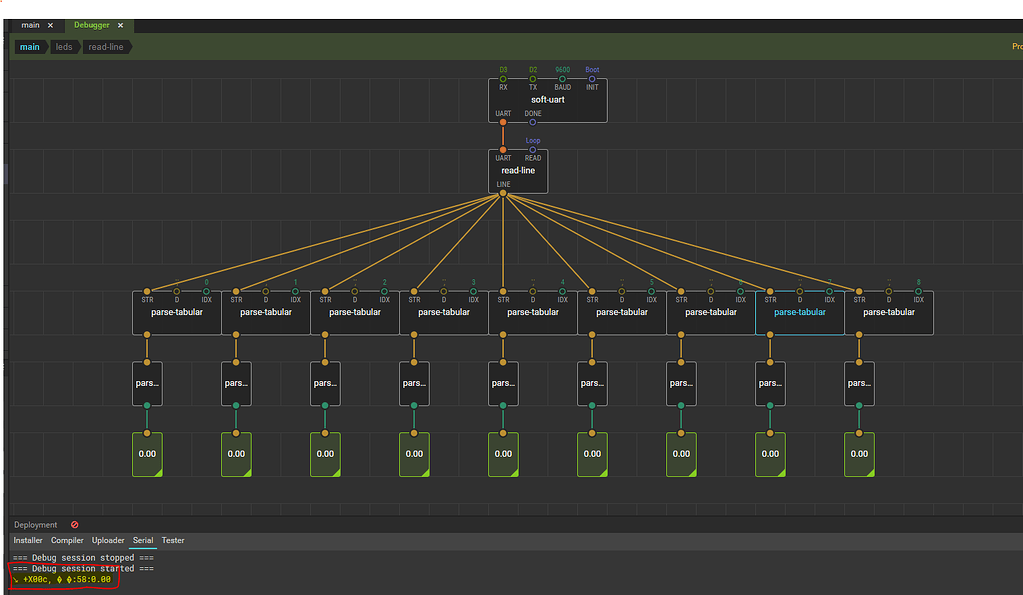Image resolution: width=1023 pixels, height=595 pixels.
Task: Switch to the Uploader tab
Action: (108, 541)
